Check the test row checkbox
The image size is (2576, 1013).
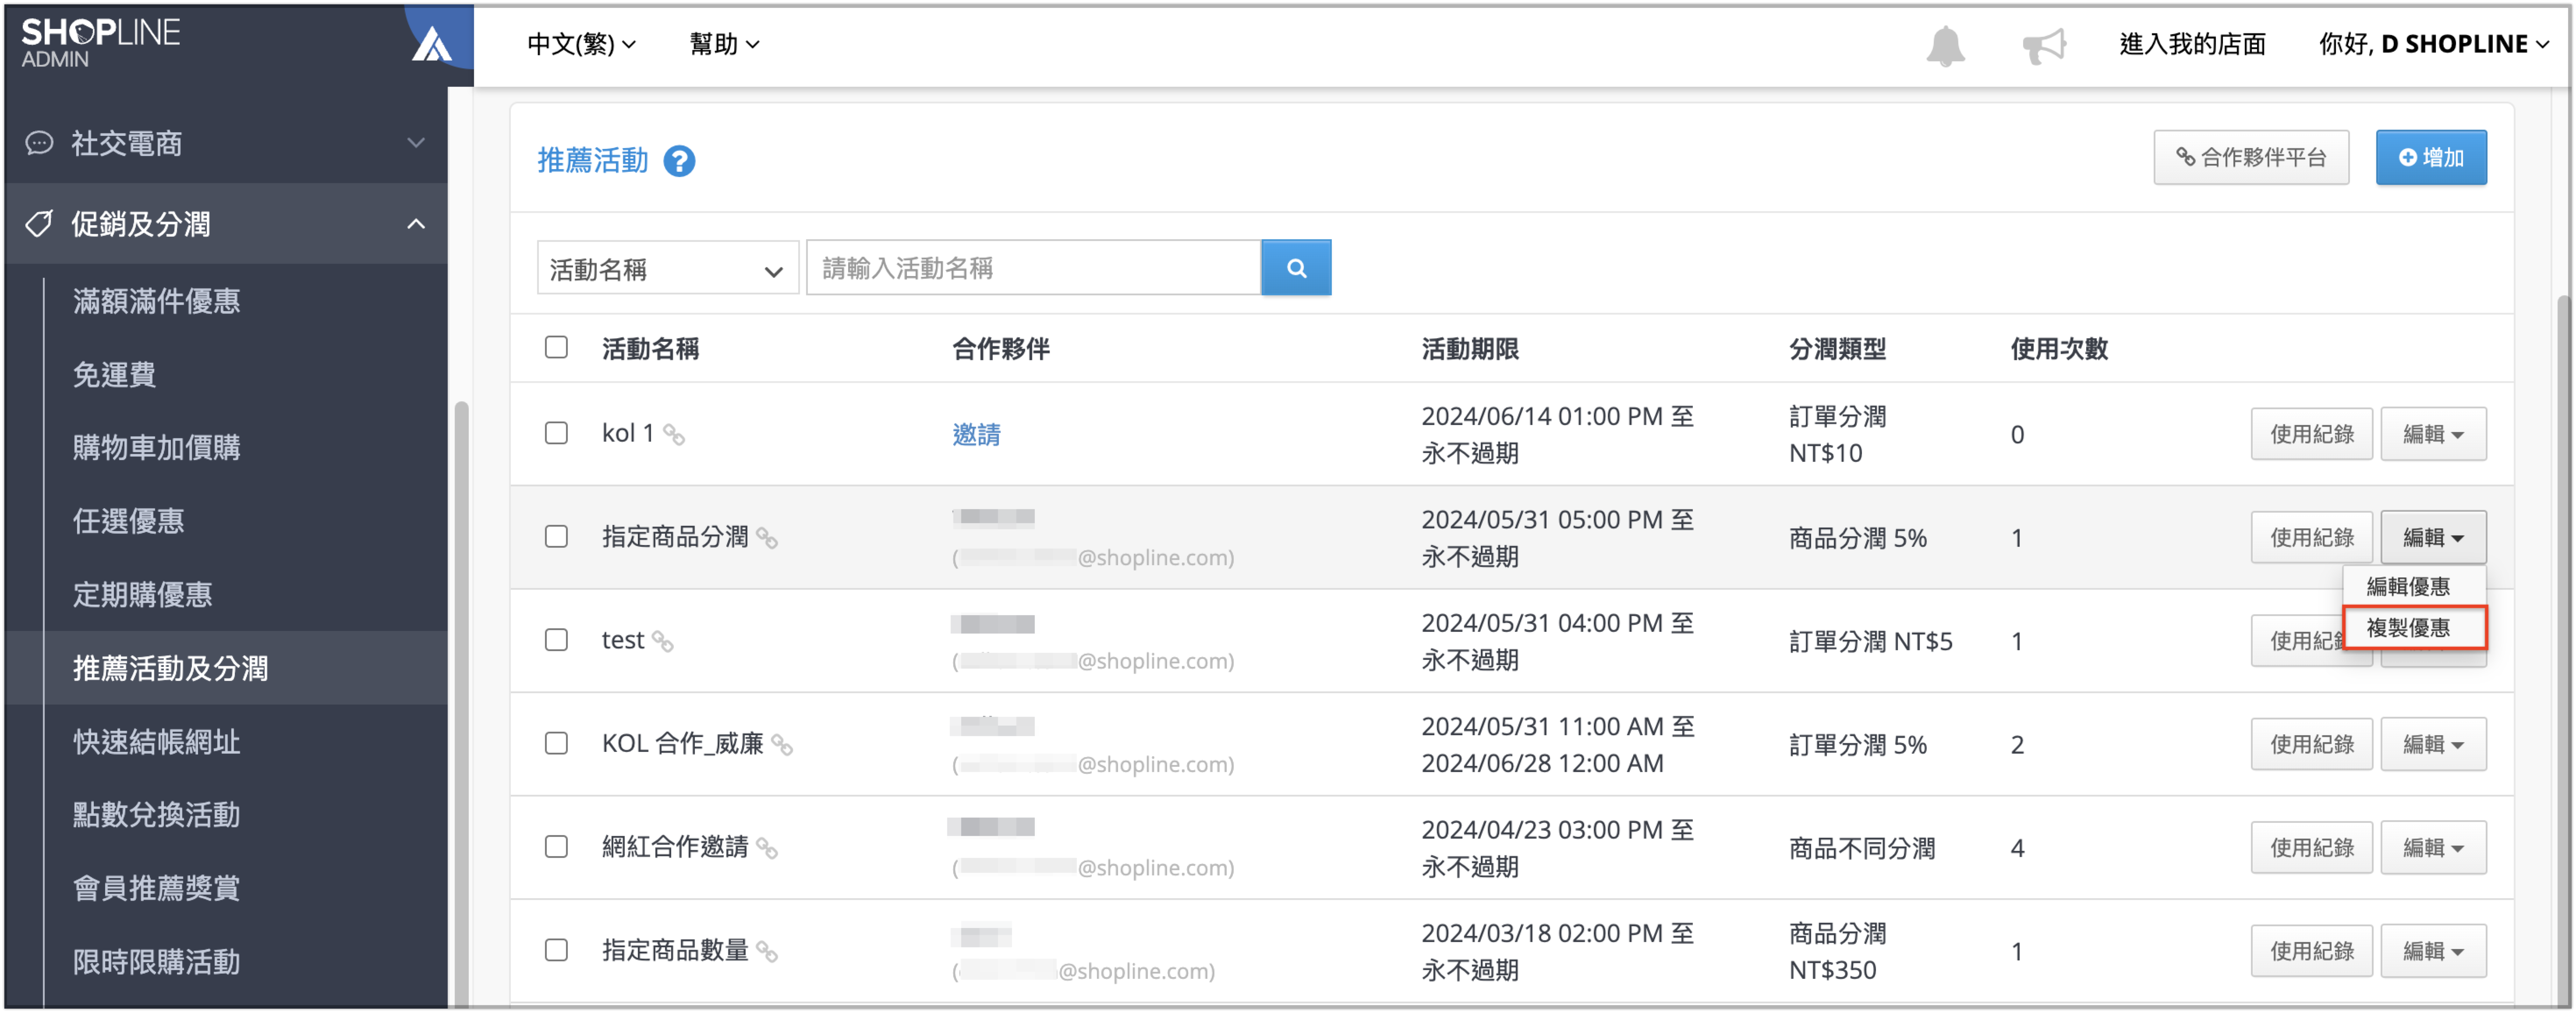pyautogui.click(x=556, y=640)
